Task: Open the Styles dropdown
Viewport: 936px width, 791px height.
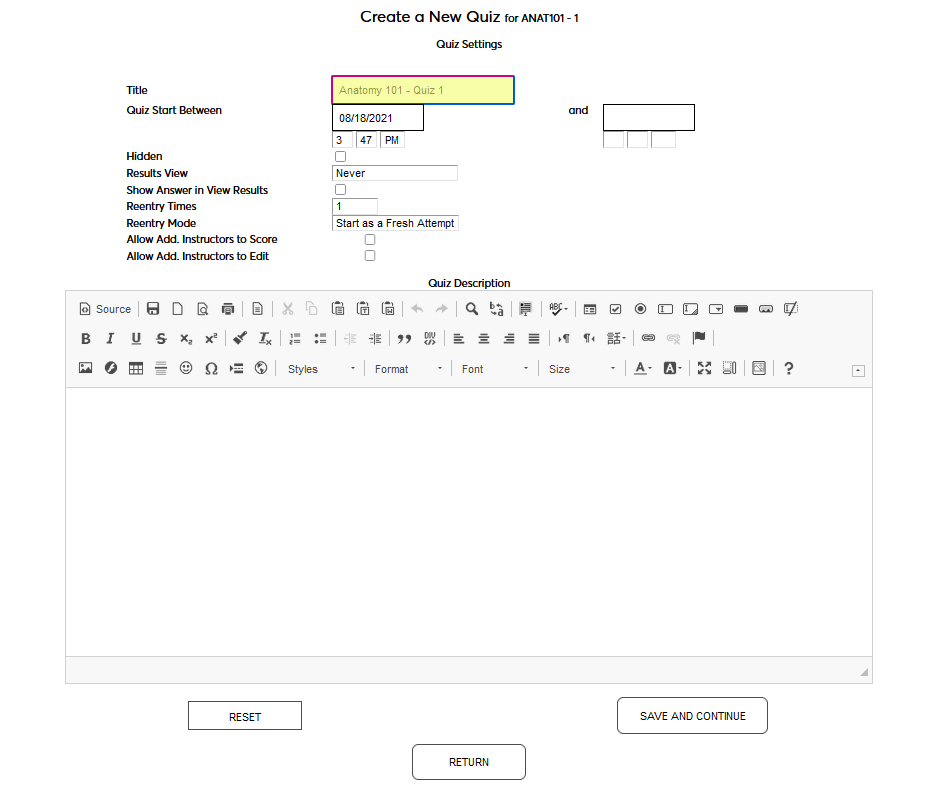Action: click(321, 369)
